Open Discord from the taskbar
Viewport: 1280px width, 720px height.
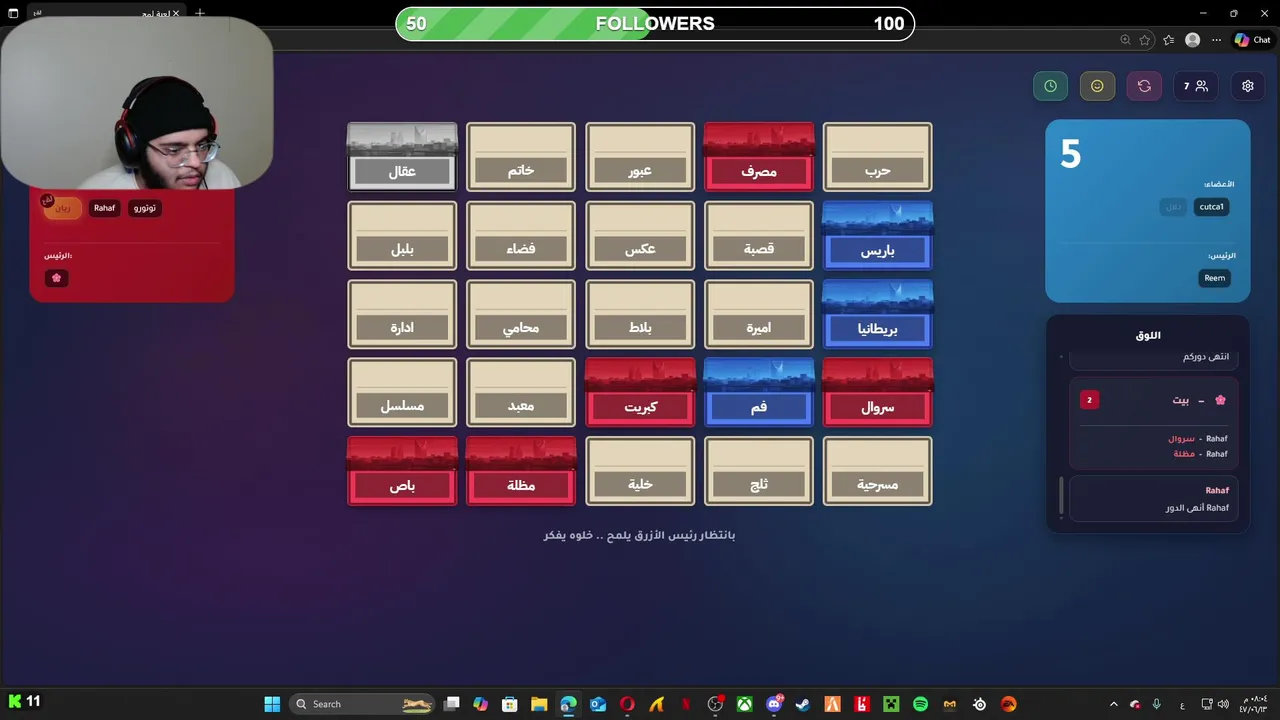coord(774,704)
